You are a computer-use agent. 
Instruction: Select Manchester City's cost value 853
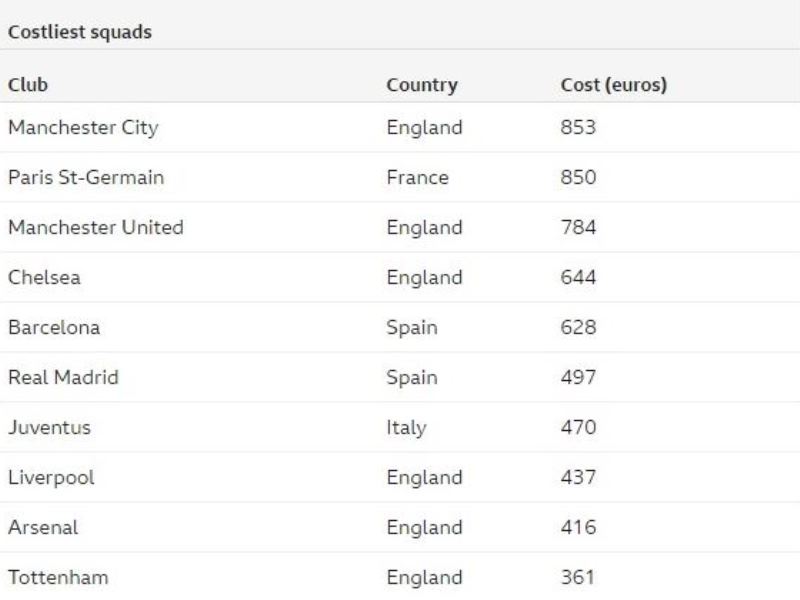(x=578, y=127)
